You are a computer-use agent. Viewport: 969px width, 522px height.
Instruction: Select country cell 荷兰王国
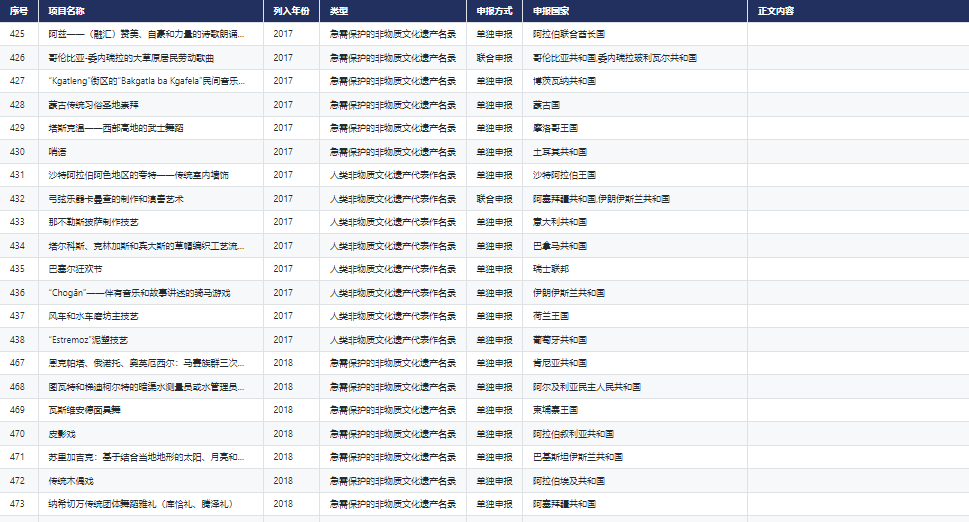click(x=551, y=316)
